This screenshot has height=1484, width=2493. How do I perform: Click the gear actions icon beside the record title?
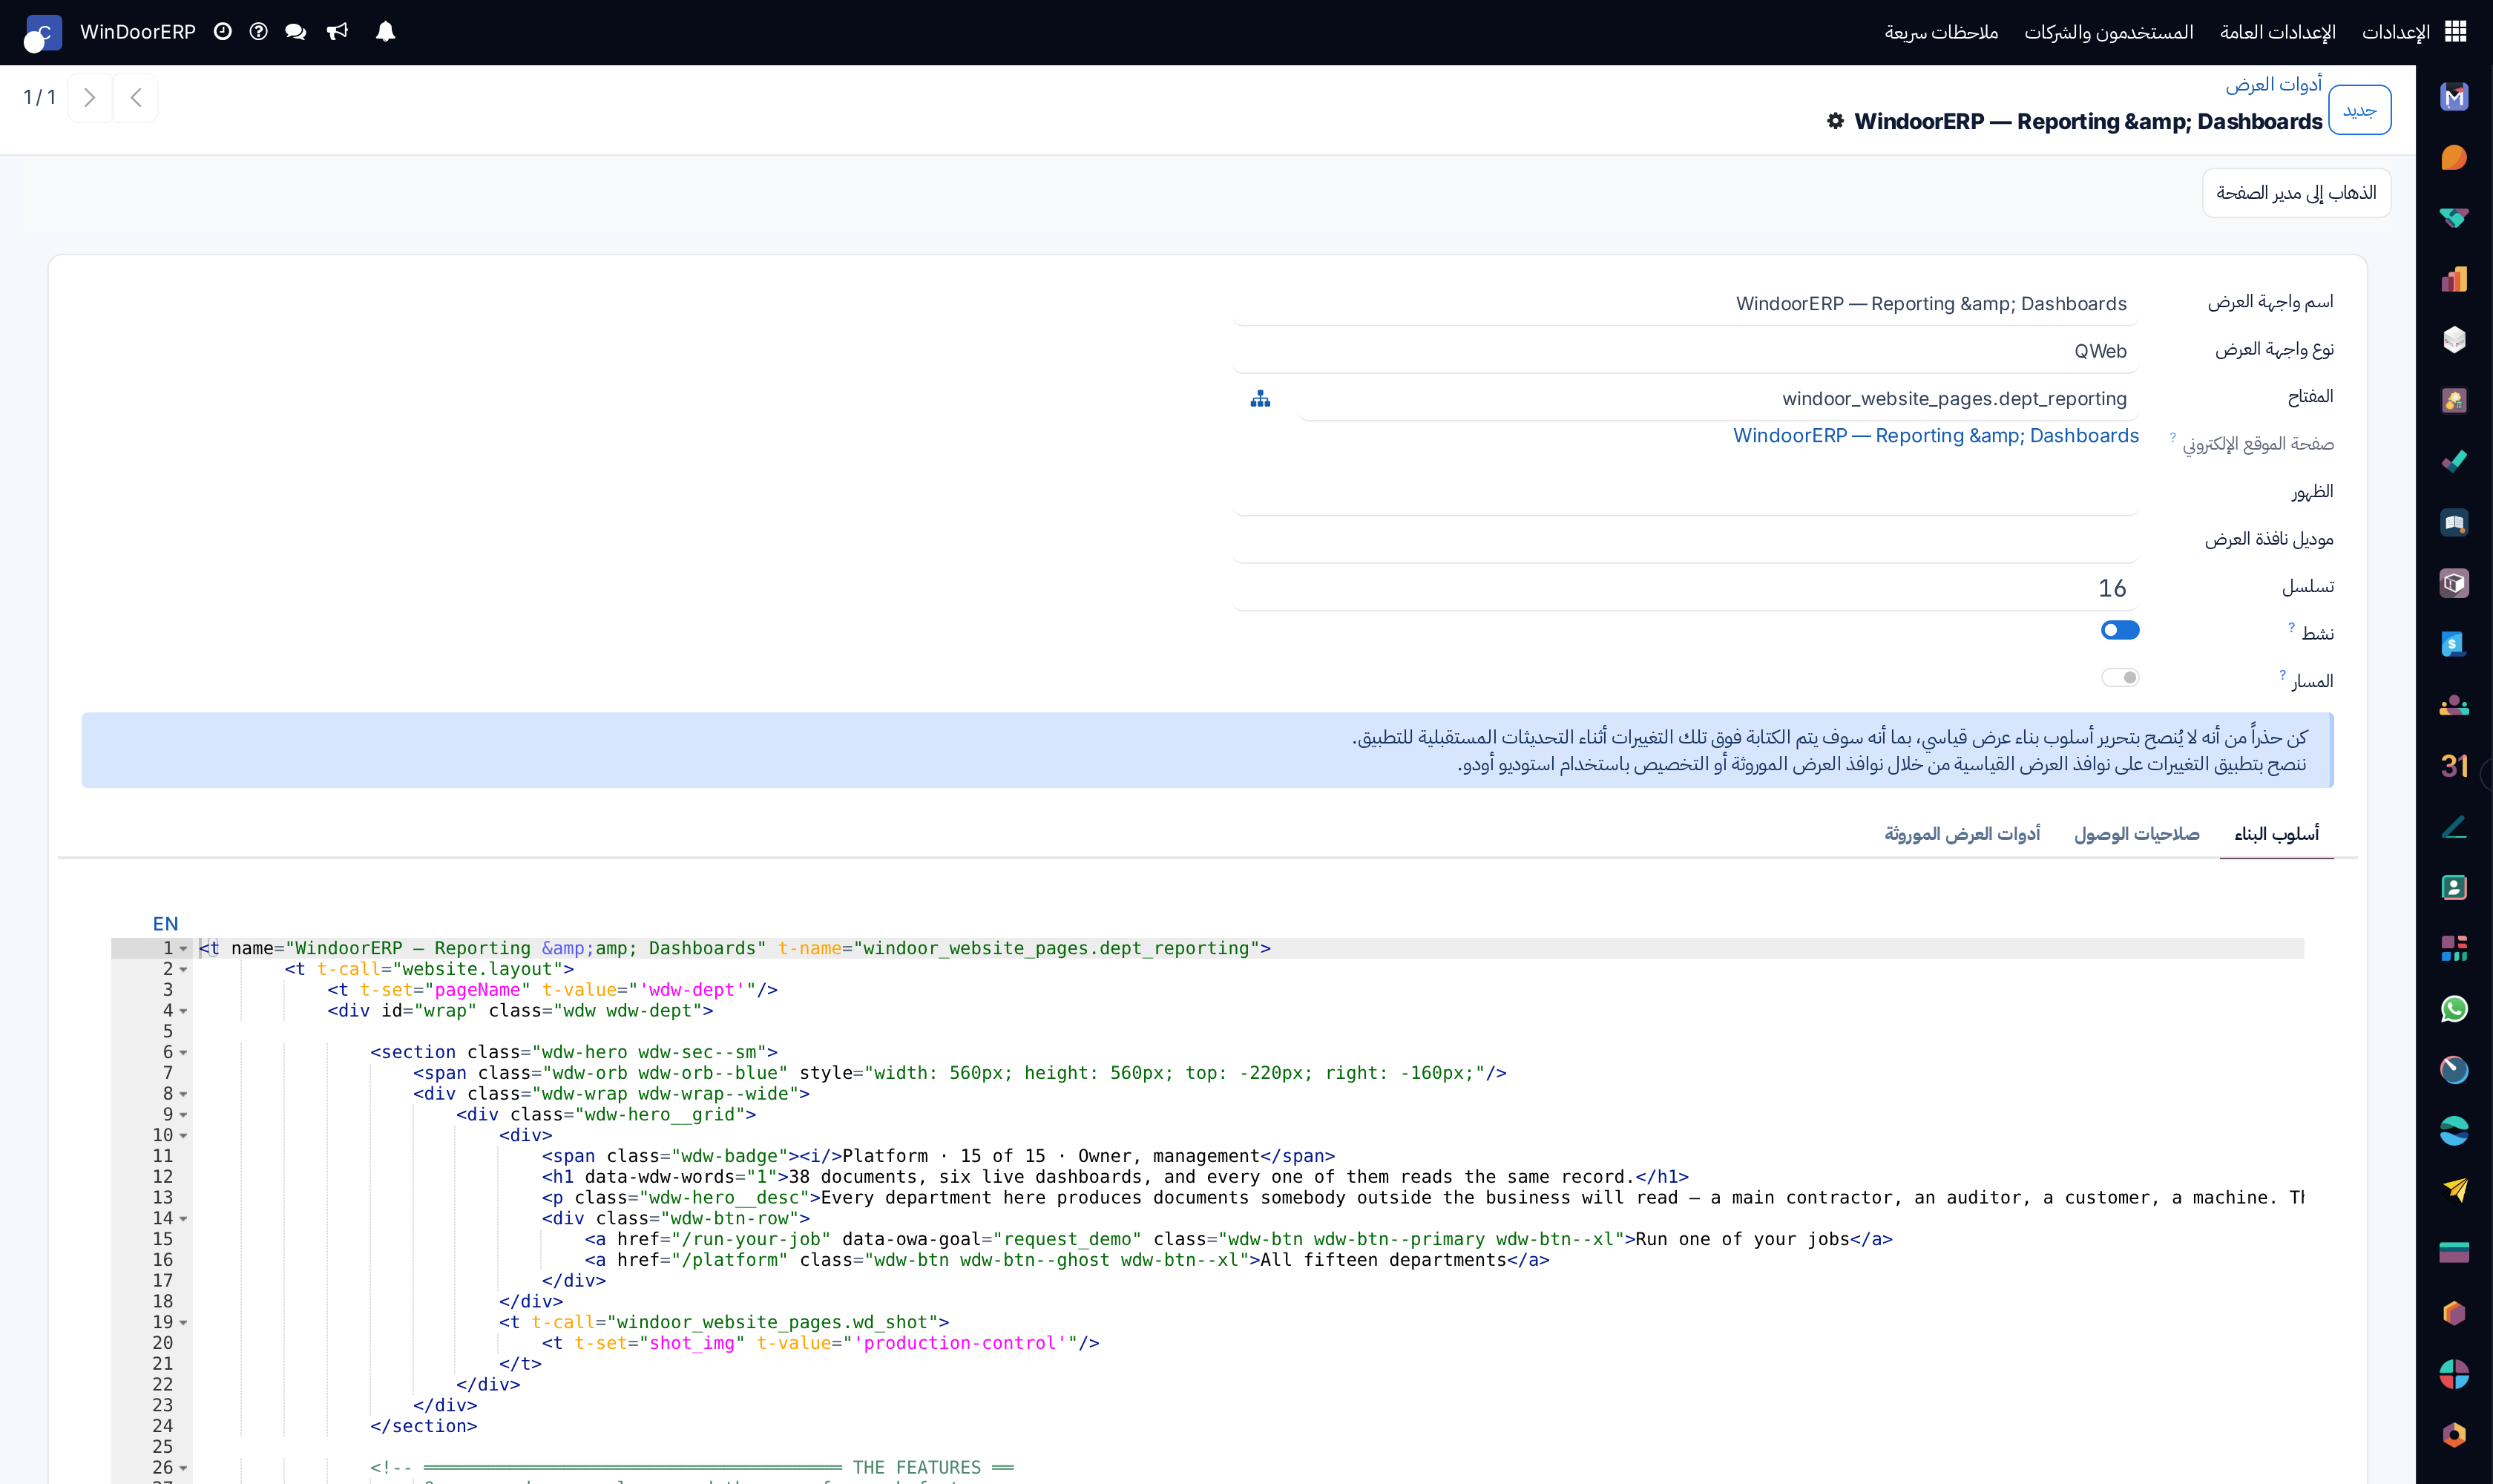click(x=1835, y=121)
